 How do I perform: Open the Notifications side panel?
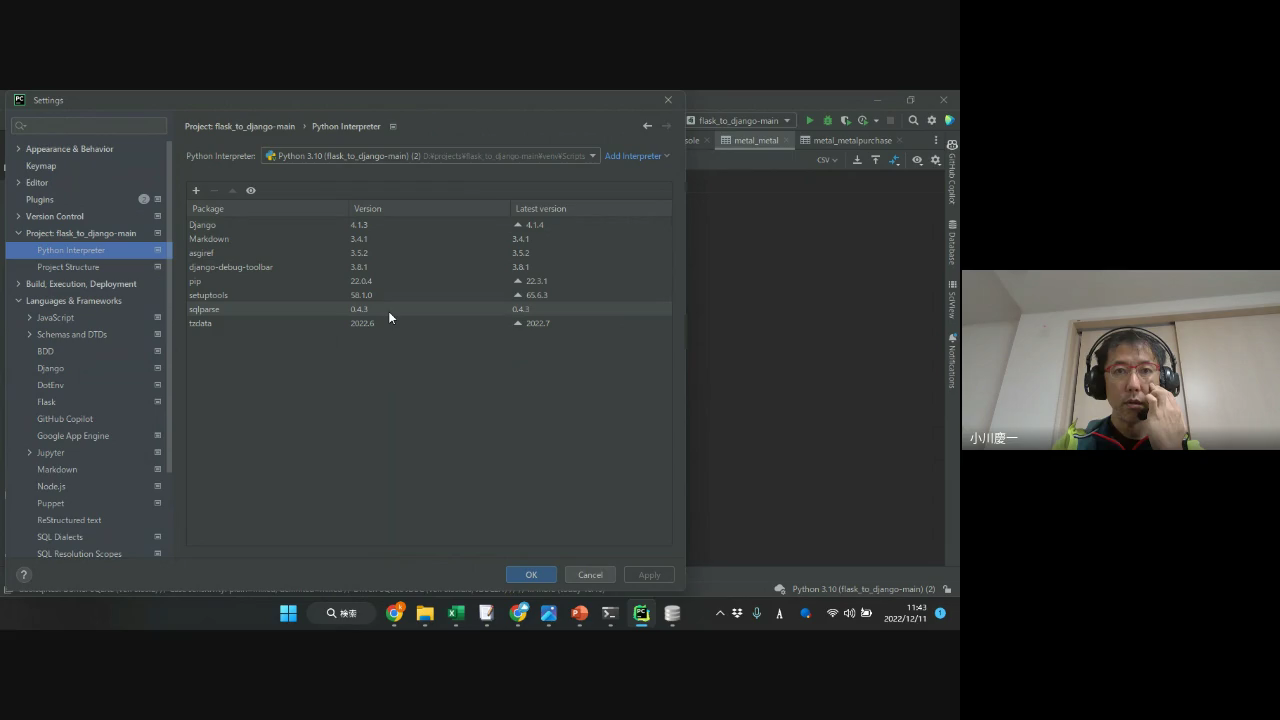tap(952, 362)
